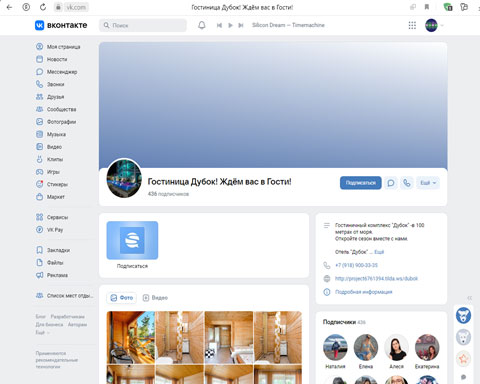
Task: Open the balcony terrace photo
Action: (x=131, y=337)
